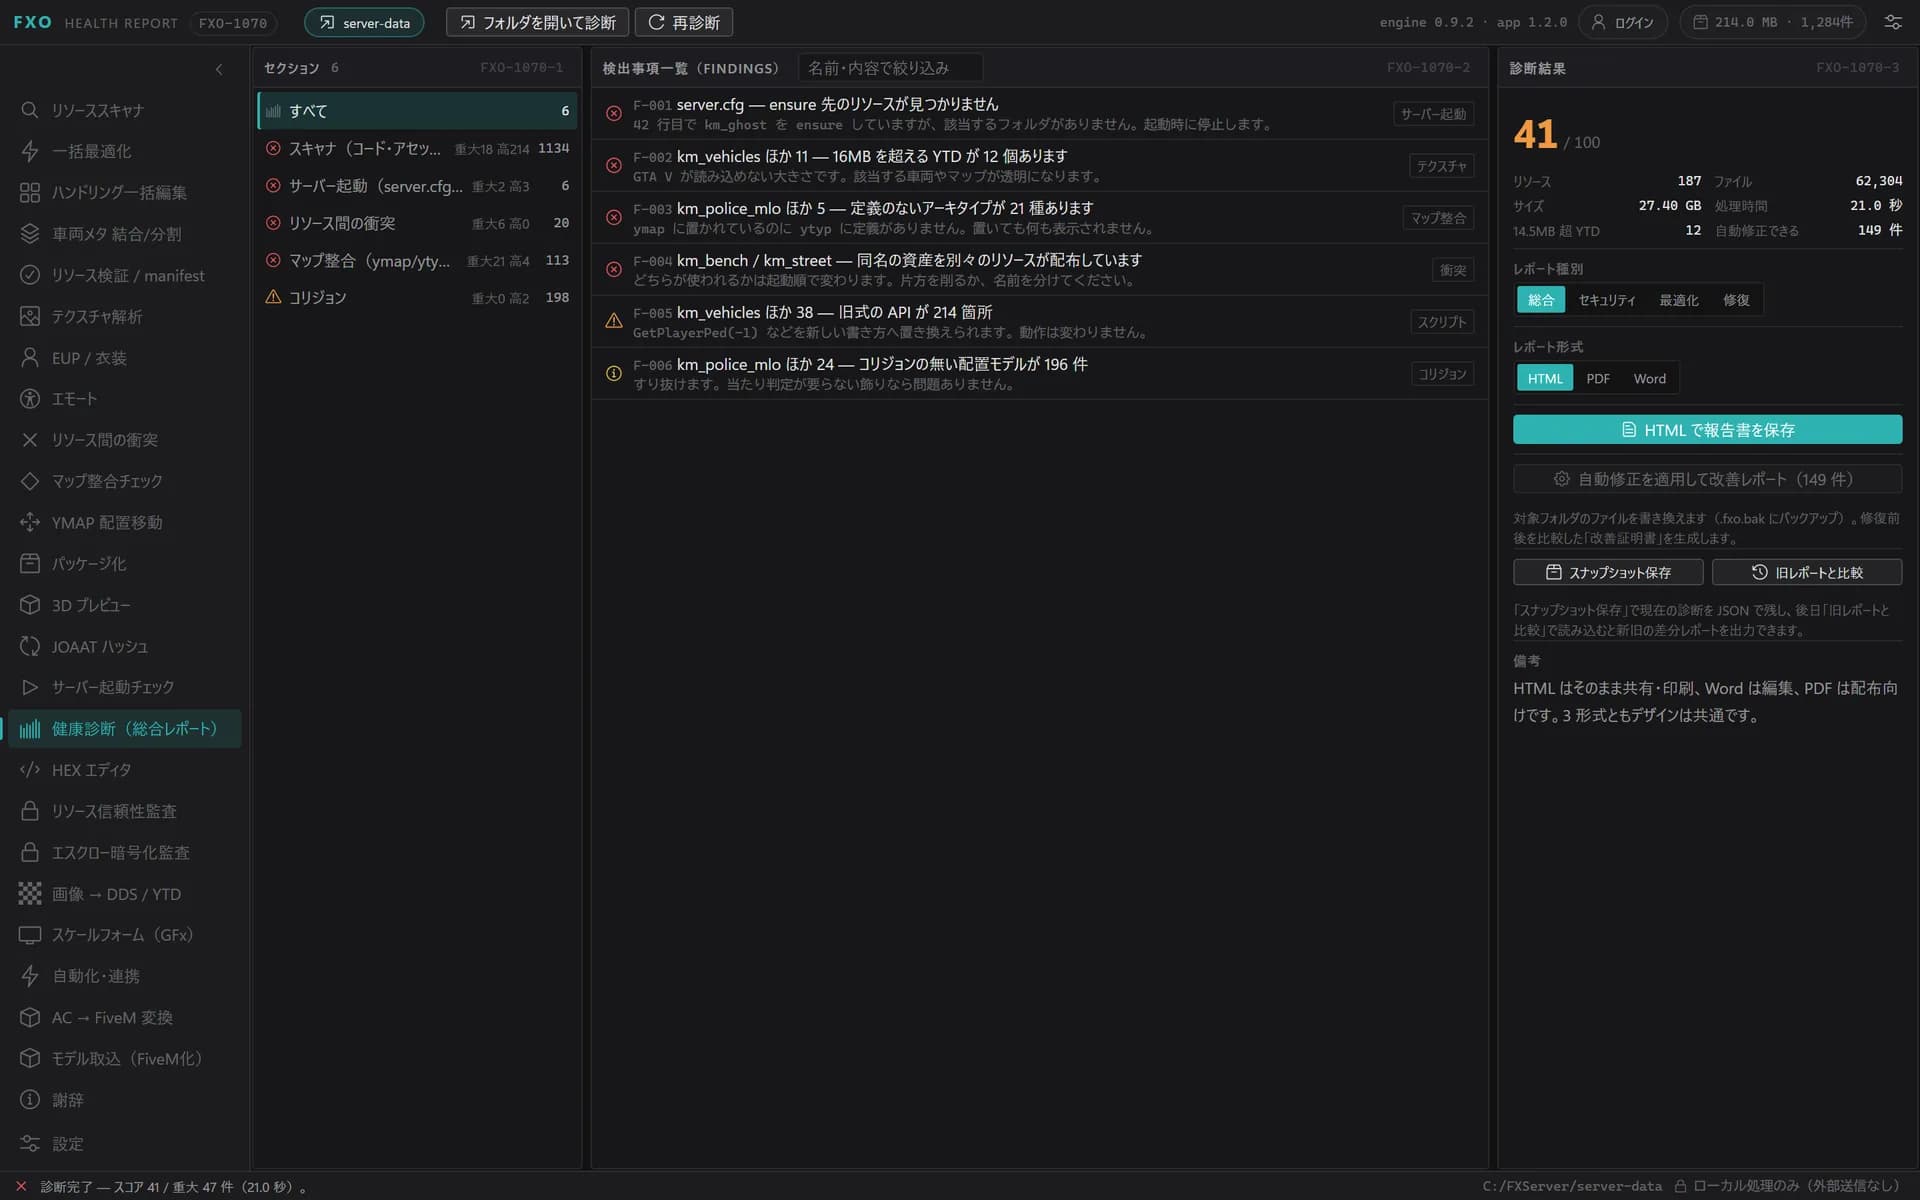1920x1200 pixels.
Task: Select マップ整合（ymap/ytyp）section
Action: coord(417,260)
